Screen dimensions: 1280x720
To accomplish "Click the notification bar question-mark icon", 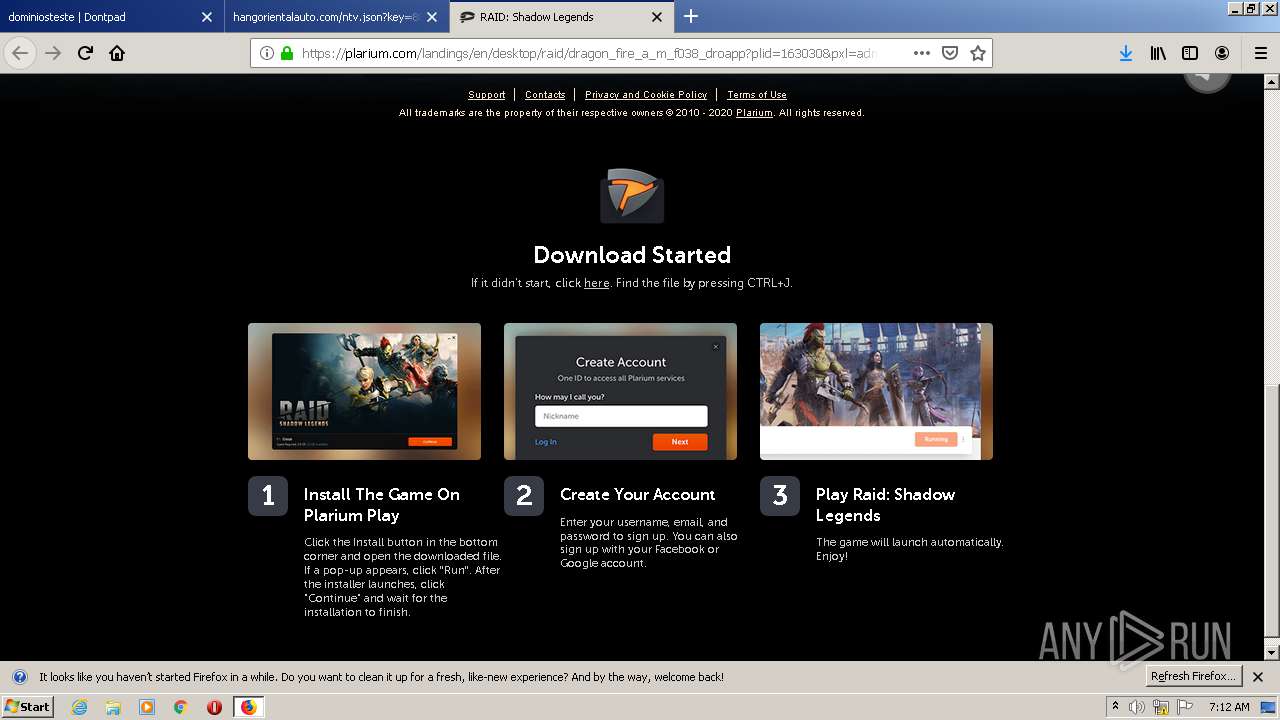I will click(x=19, y=677).
